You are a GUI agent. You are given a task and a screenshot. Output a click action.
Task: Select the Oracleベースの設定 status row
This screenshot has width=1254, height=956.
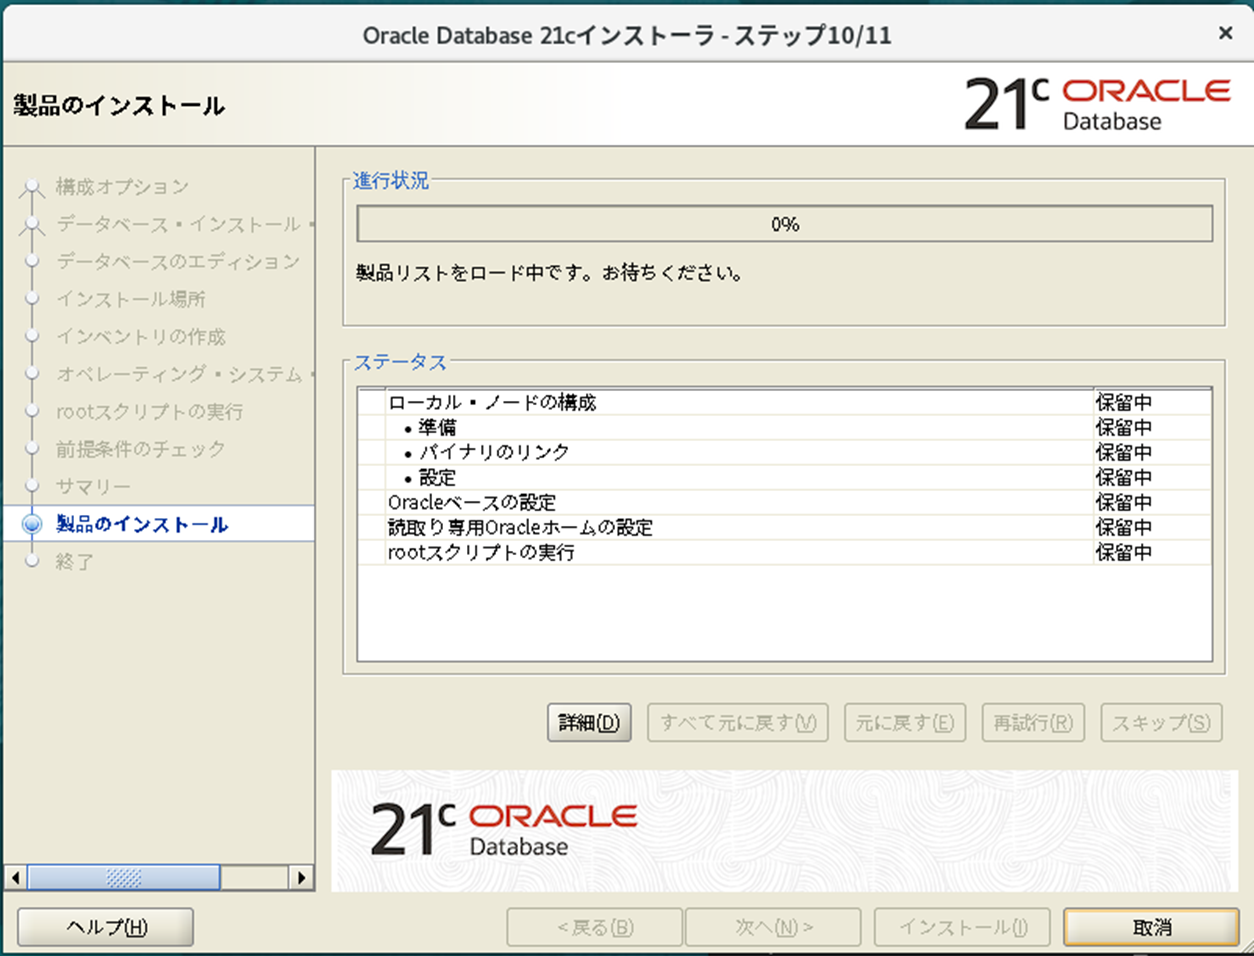(784, 502)
